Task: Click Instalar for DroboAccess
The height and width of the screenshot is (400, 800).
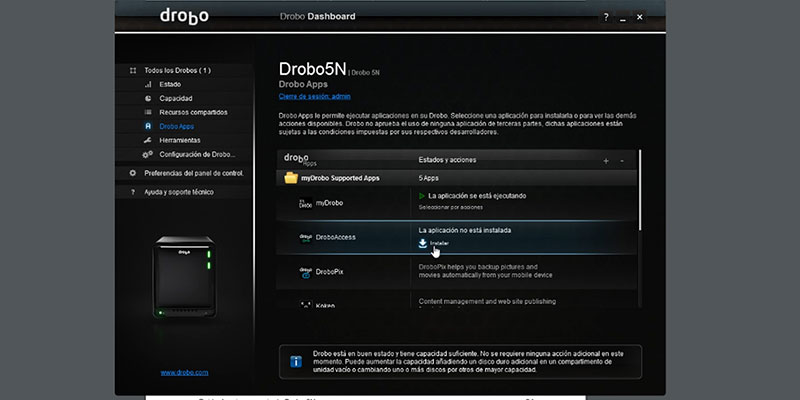Action: pyautogui.click(x=439, y=243)
